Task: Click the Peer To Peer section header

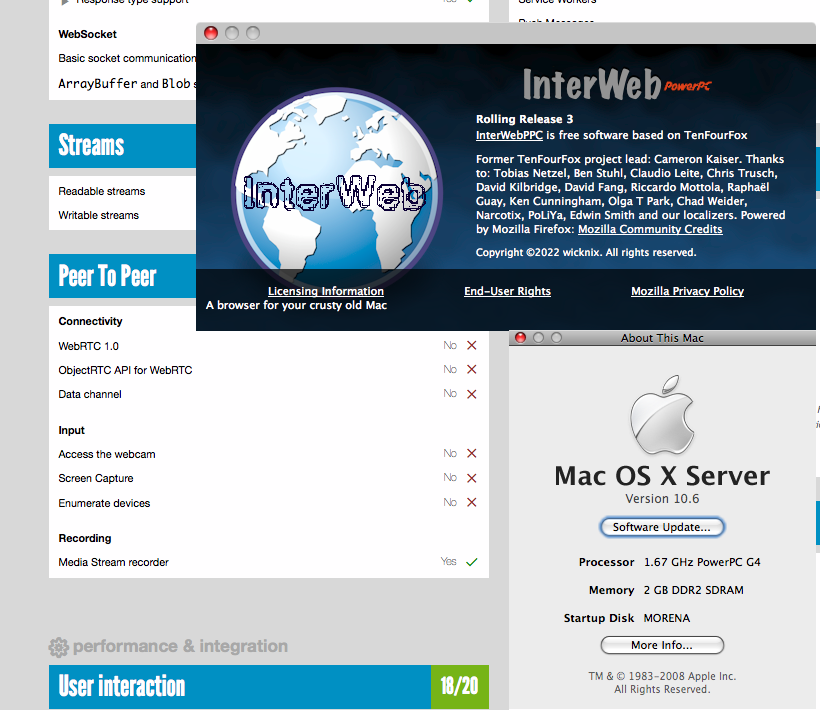Action: coord(122,276)
